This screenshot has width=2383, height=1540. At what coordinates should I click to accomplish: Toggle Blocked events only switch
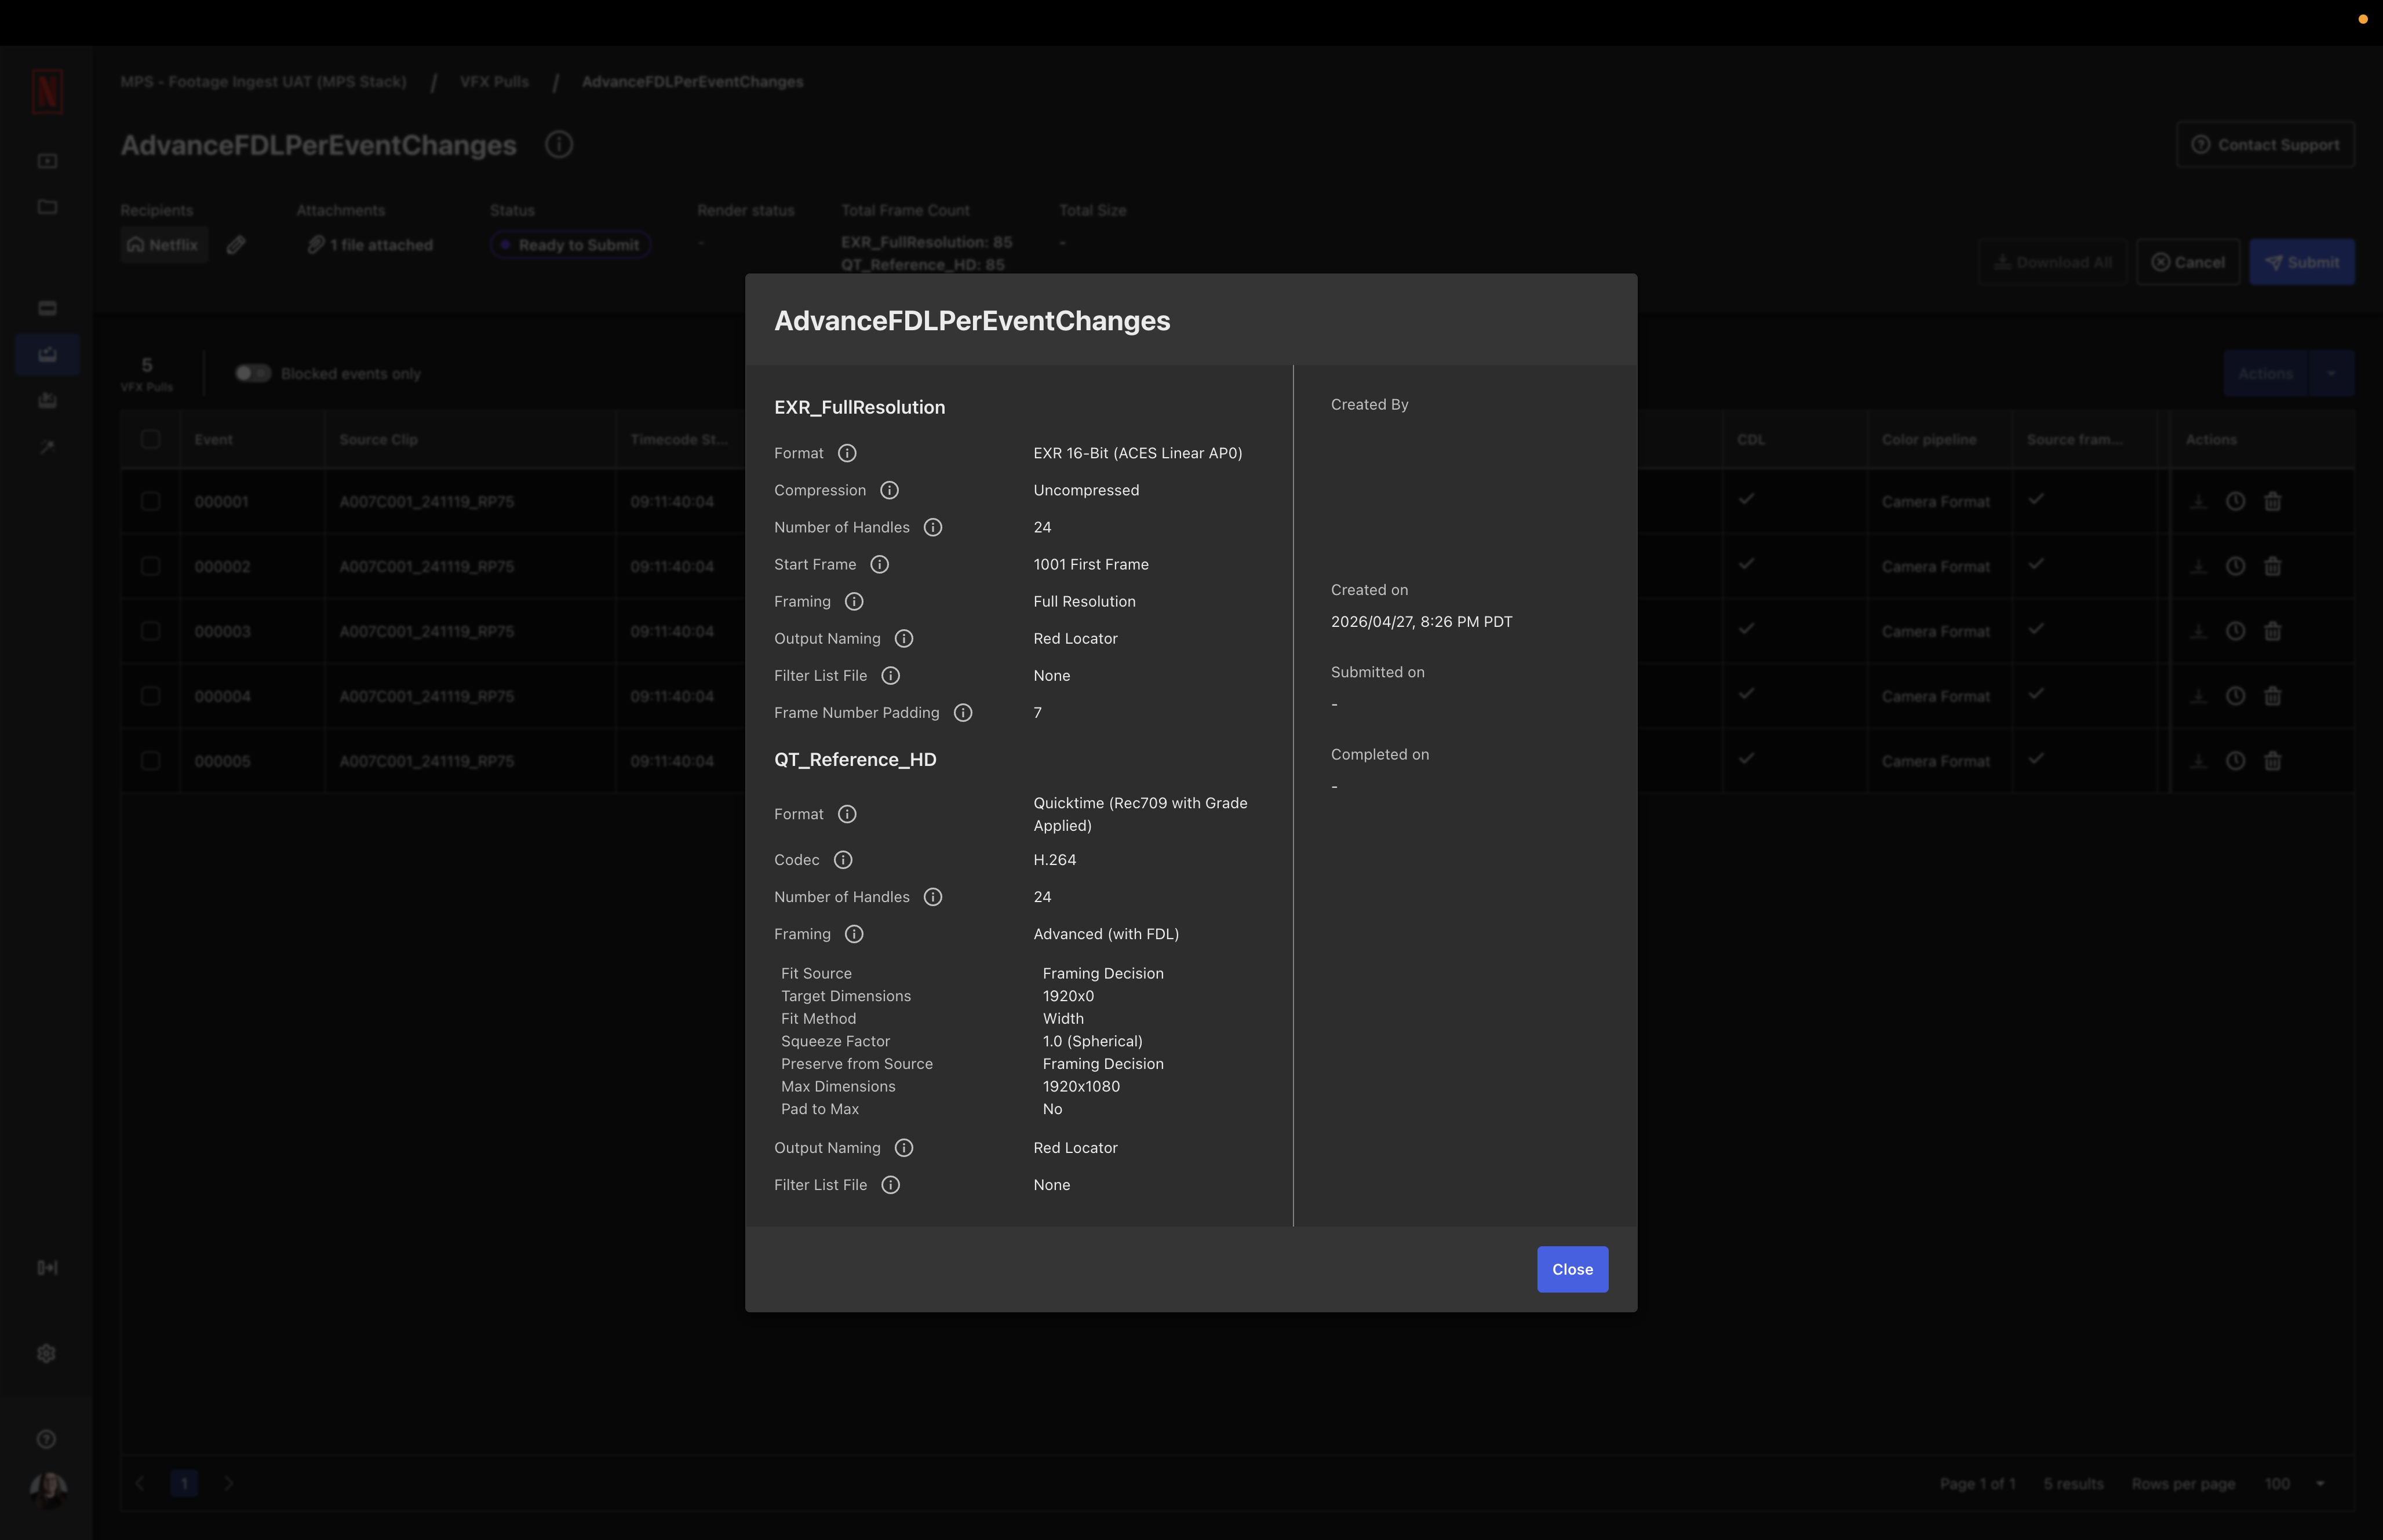click(x=253, y=373)
